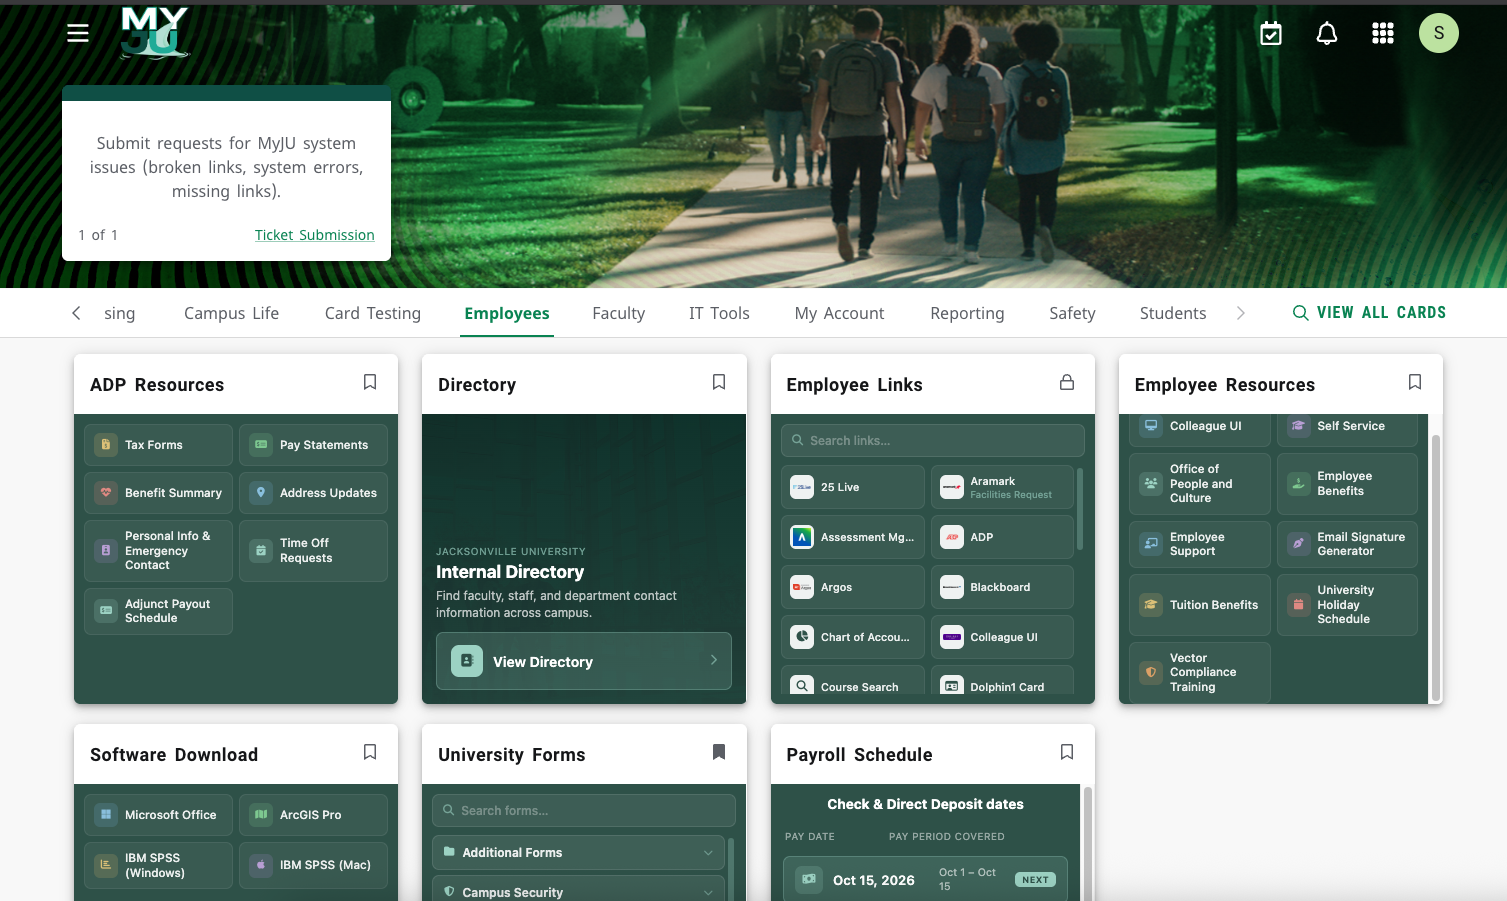Screen dimensions: 1507x901
Task: Open Pay Statements in ADP Resources
Action: [313, 445]
